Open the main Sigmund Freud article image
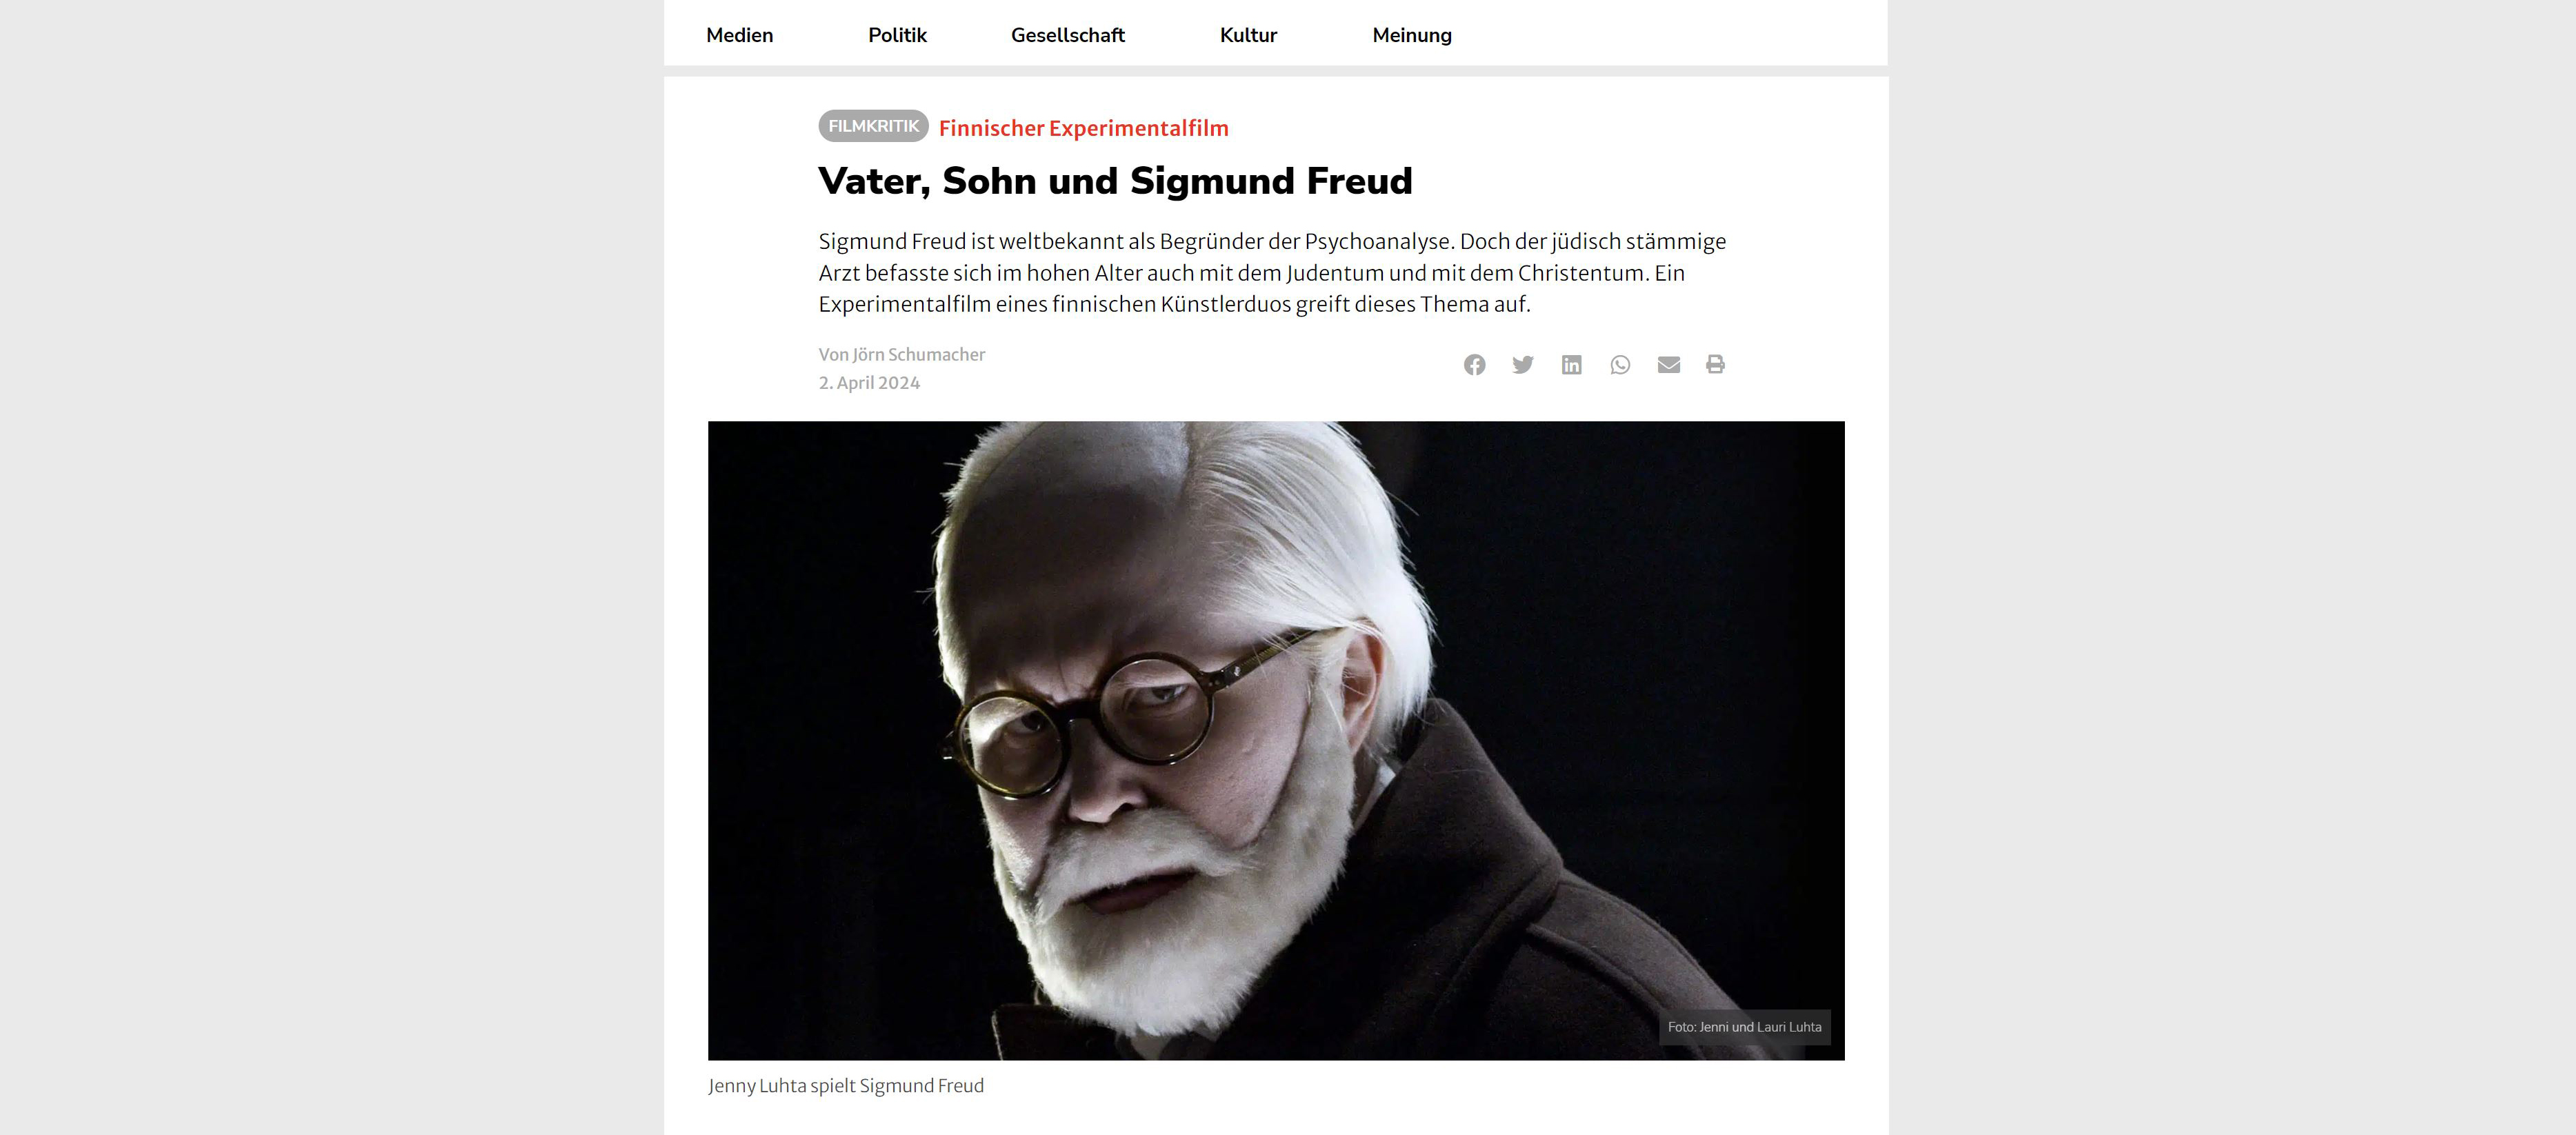The width and height of the screenshot is (2576, 1135). point(1276,740)
